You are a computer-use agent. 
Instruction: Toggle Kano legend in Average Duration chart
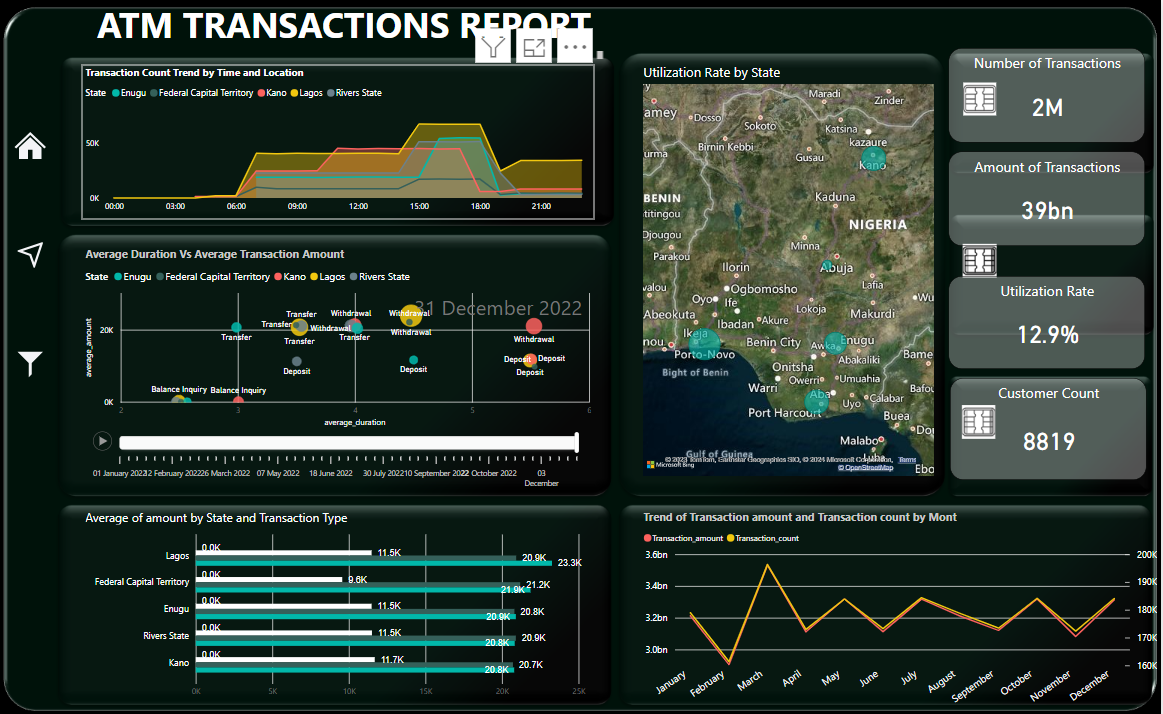[x=294, y=277]
